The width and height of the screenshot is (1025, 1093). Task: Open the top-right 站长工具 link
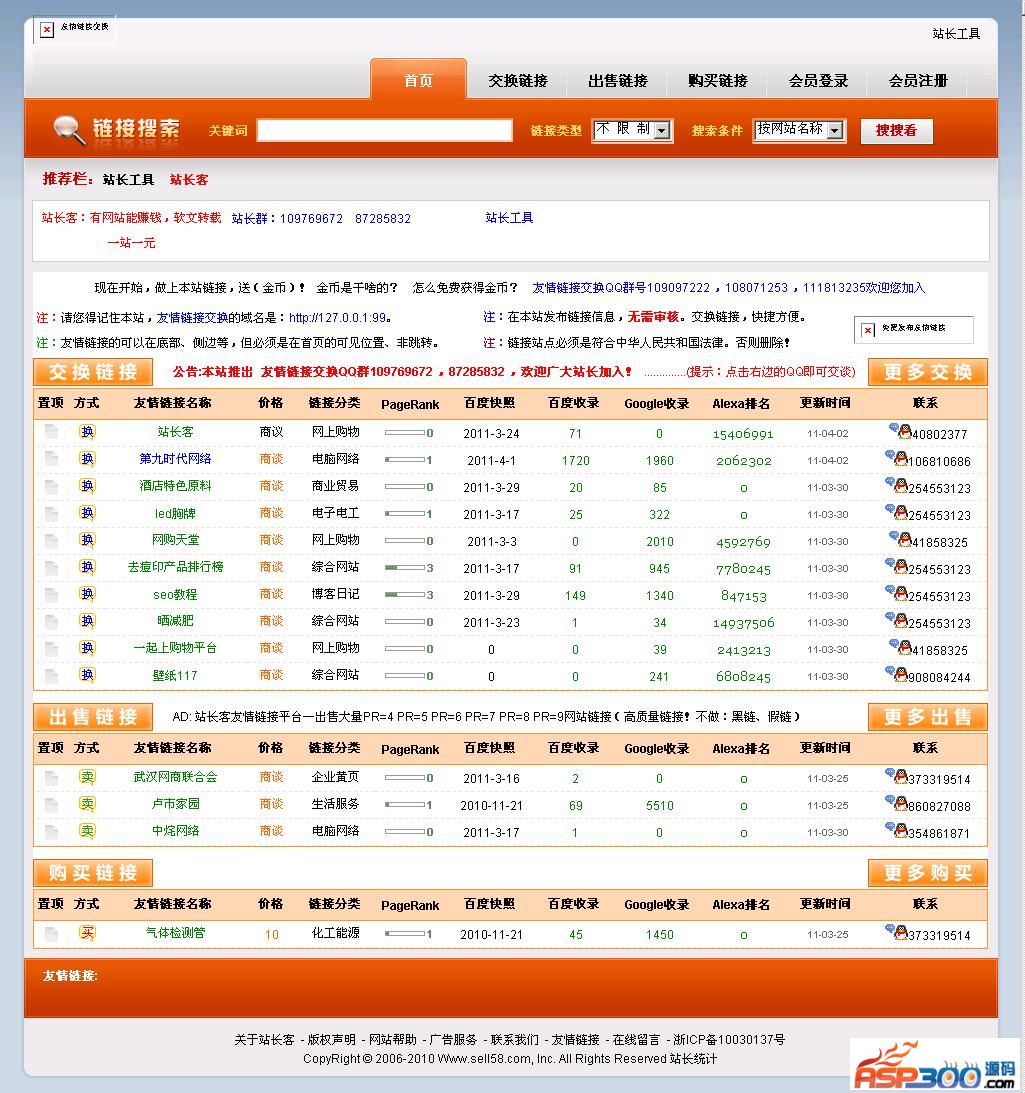(956, 33)
